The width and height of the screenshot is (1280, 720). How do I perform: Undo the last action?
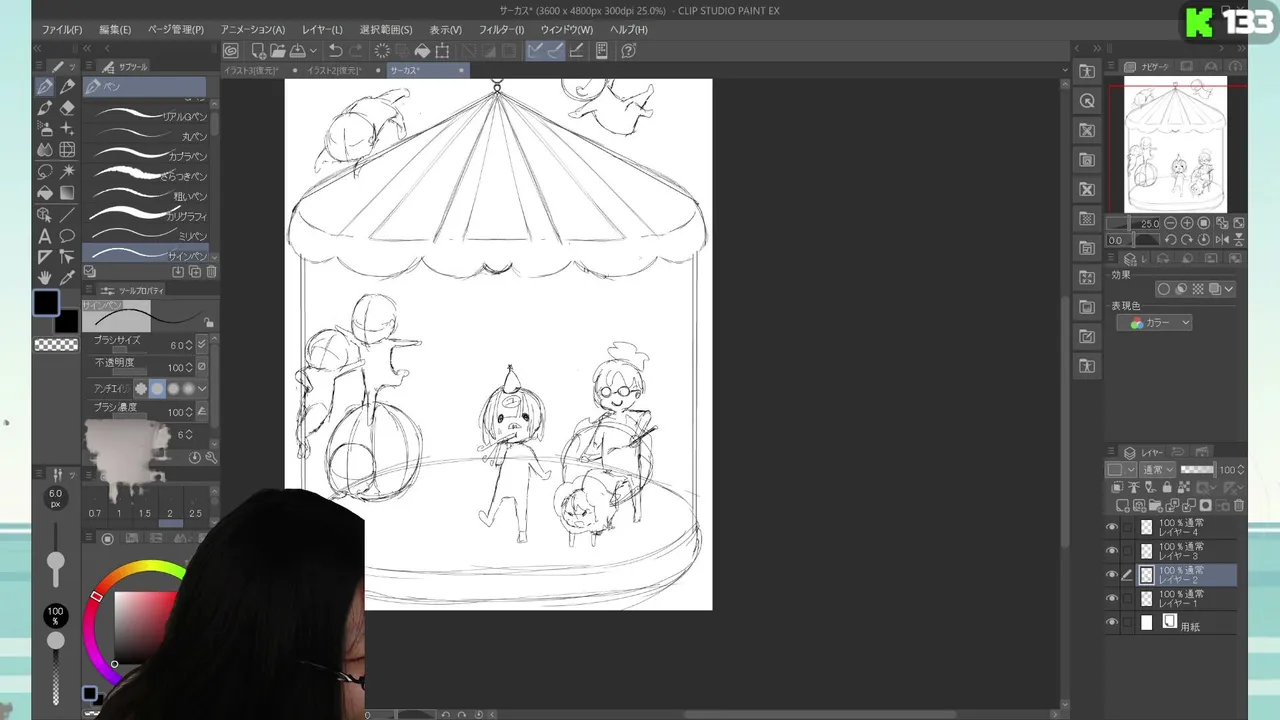click(x=336, y=51)
